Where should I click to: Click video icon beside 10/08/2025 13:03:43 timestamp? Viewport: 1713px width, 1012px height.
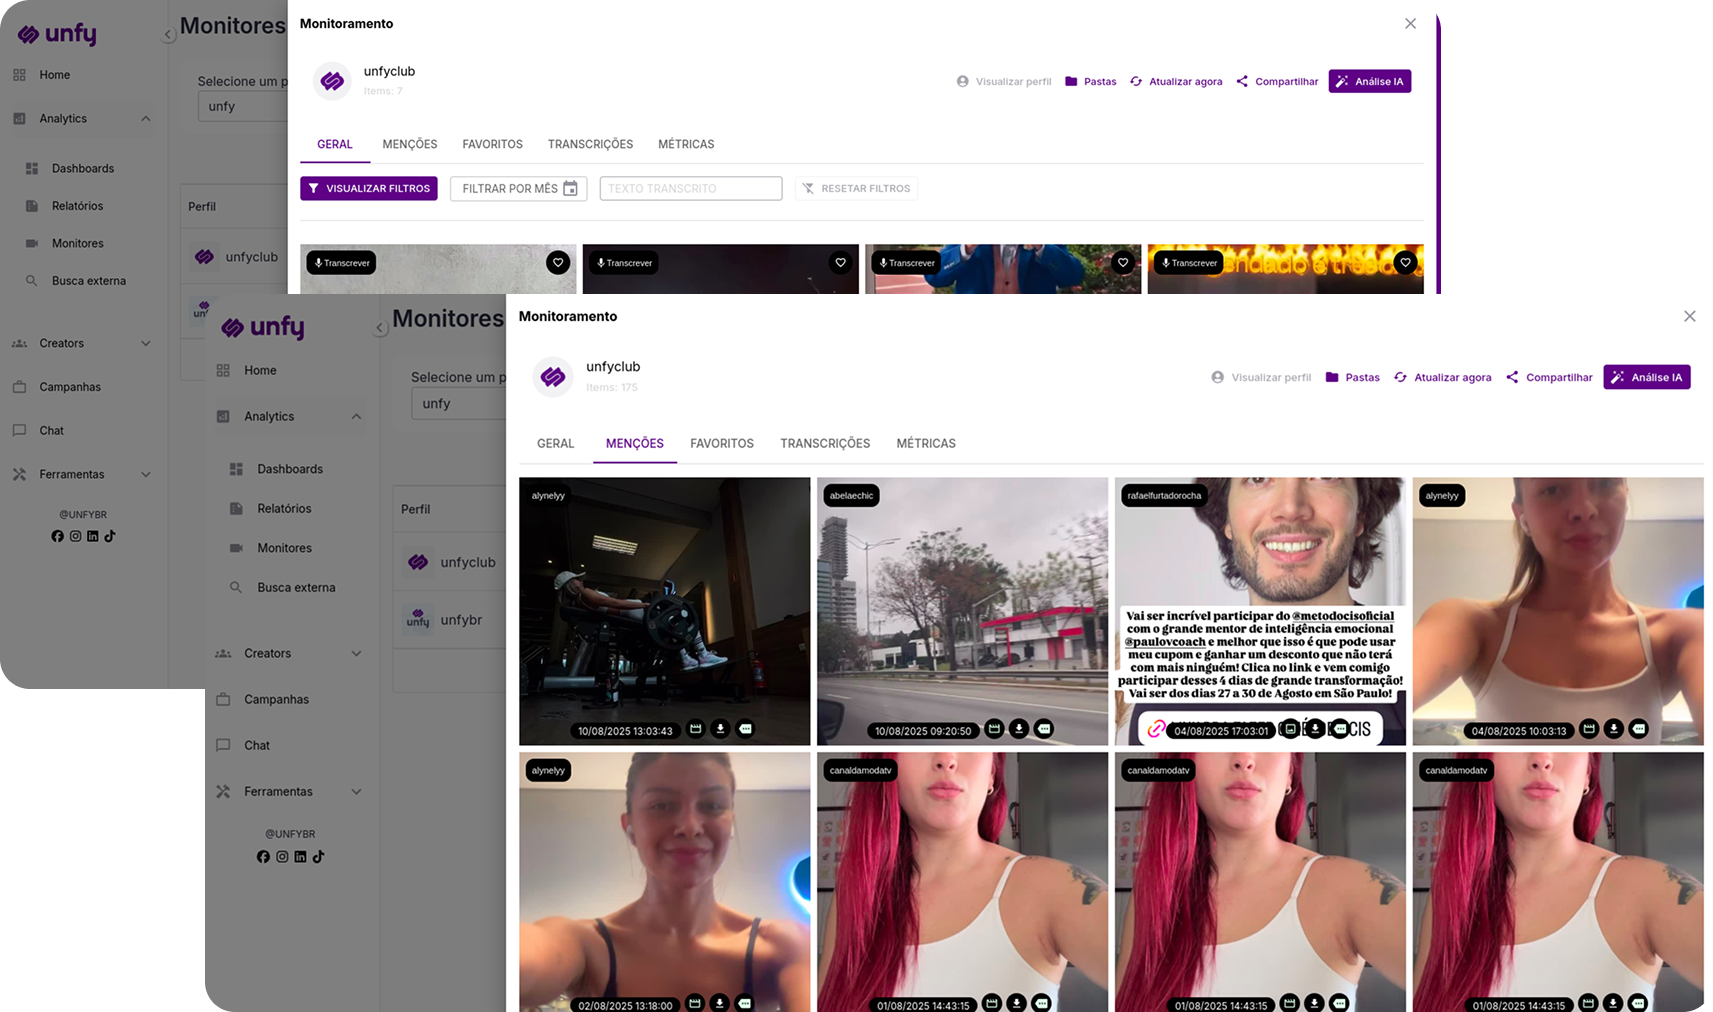(x=696, y=729)
